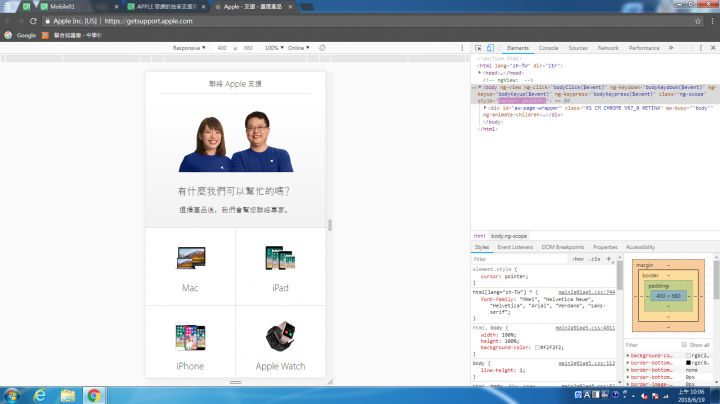Open the Event Listeners pane tab
This screenshot has height=404, width=720.
pos(515,247)
